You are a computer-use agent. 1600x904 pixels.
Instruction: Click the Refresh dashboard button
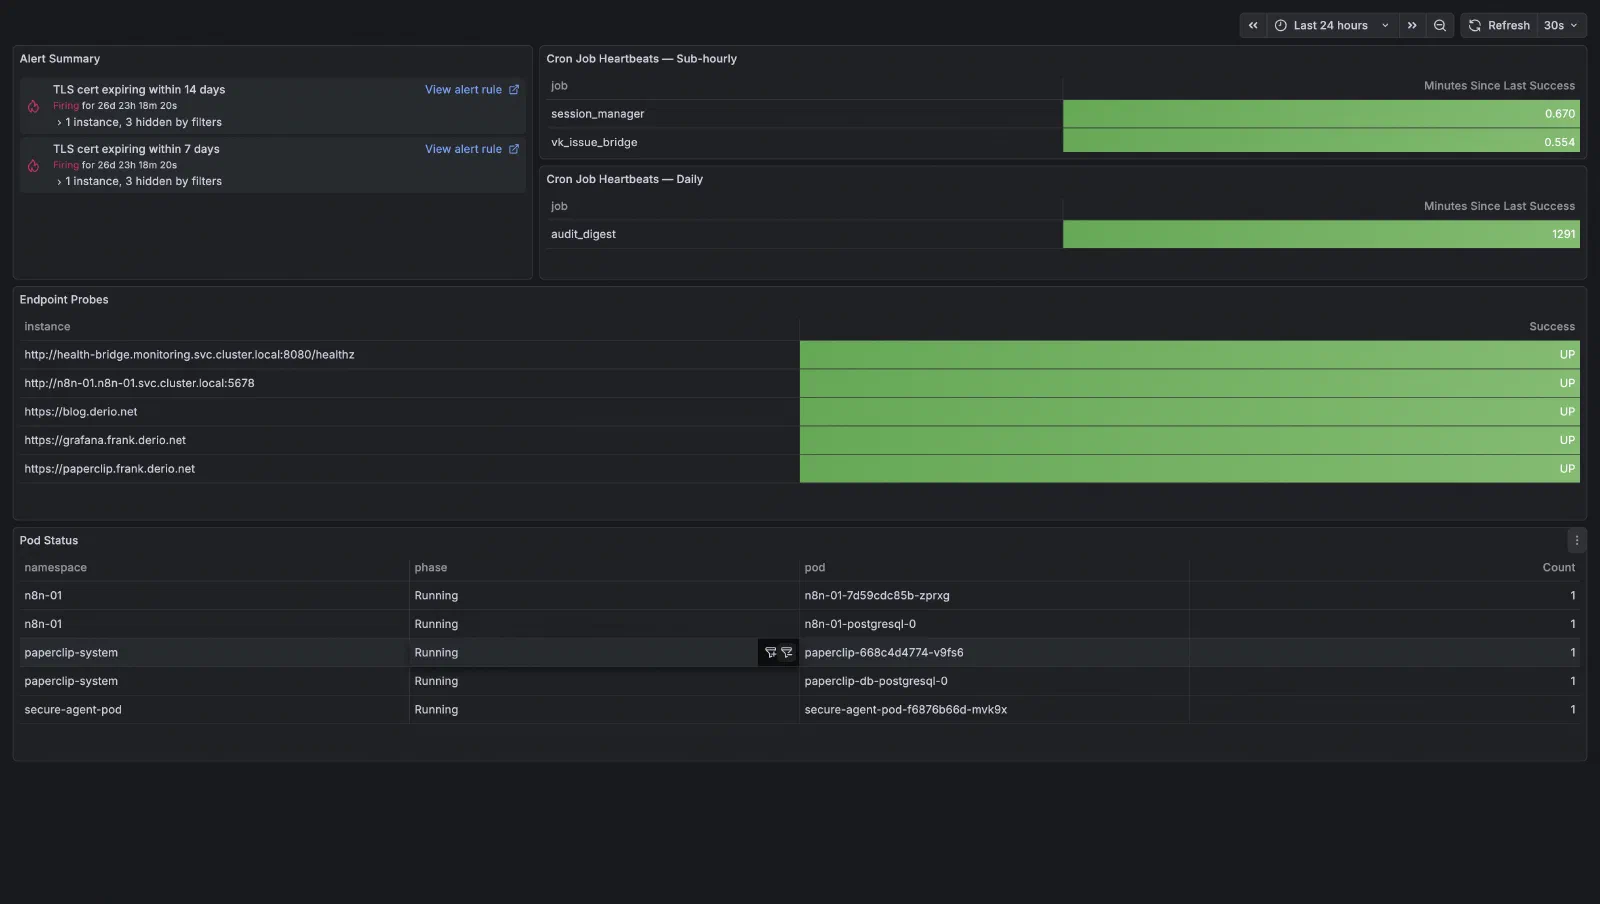(x=1499, y=26)
